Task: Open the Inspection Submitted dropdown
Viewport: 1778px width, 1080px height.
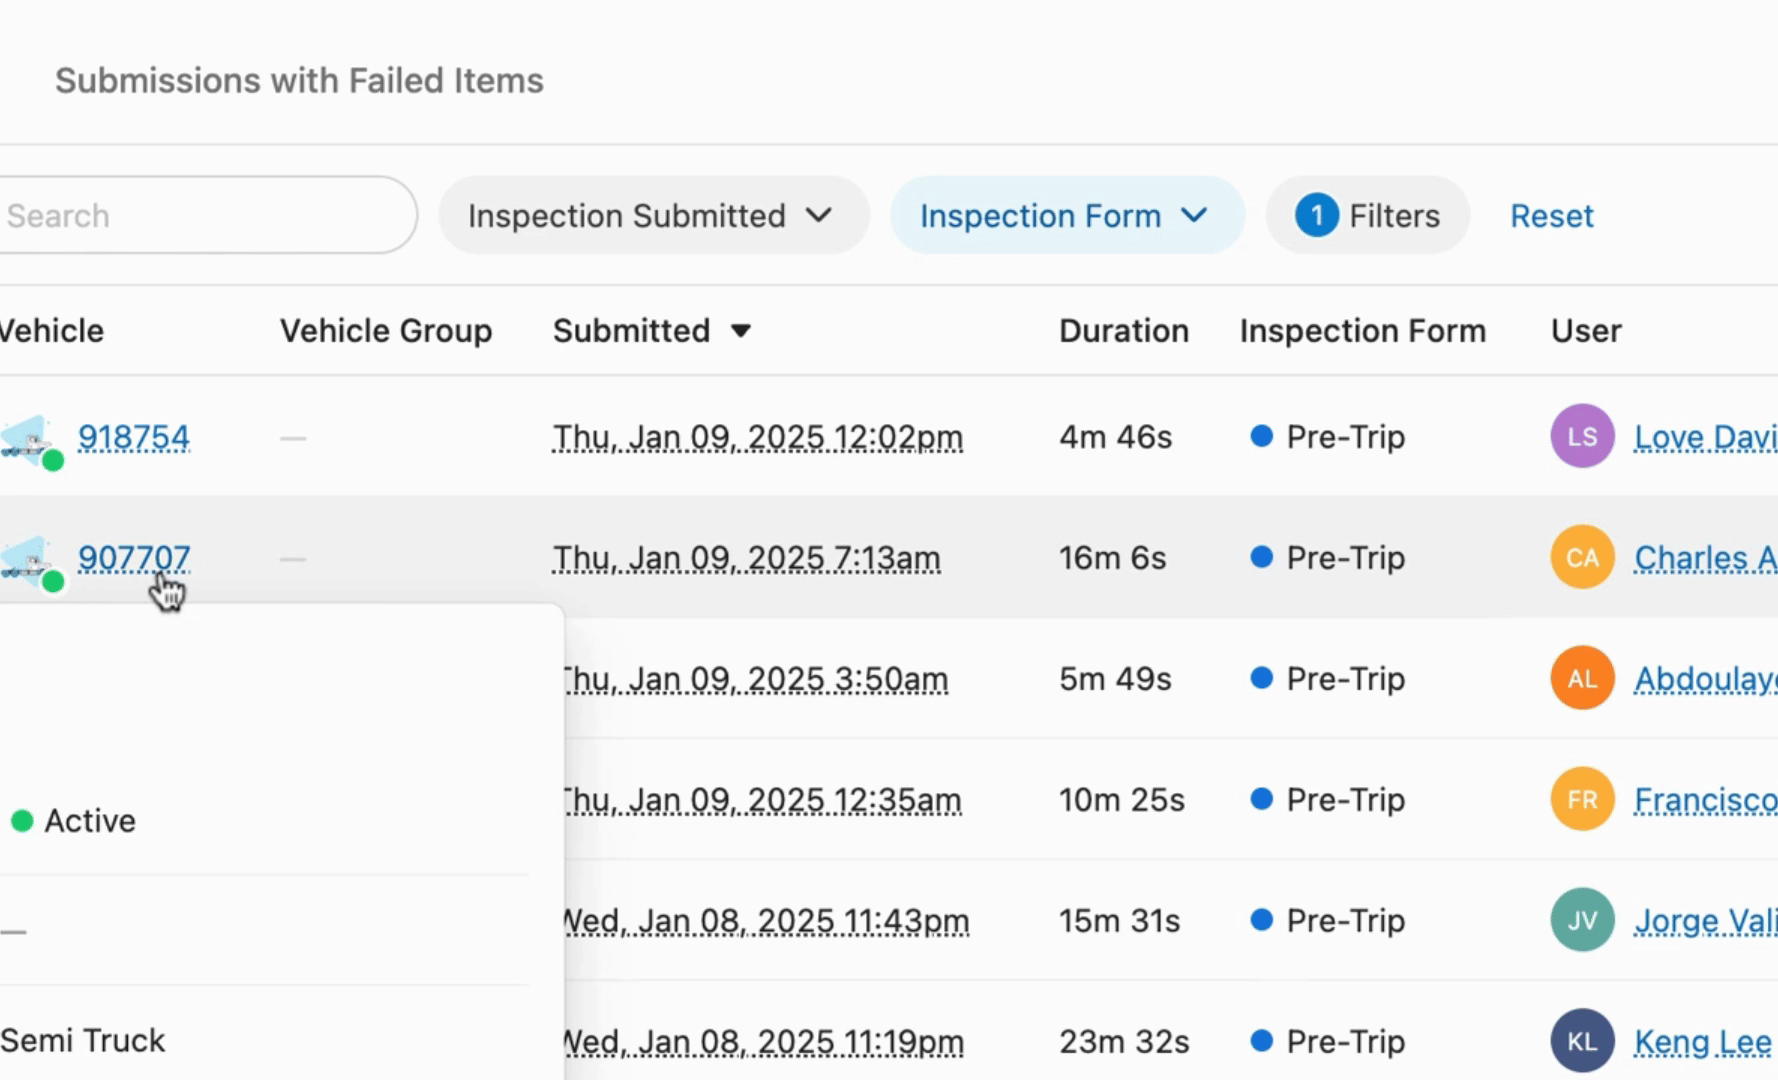Action: [x=652, y=216]
